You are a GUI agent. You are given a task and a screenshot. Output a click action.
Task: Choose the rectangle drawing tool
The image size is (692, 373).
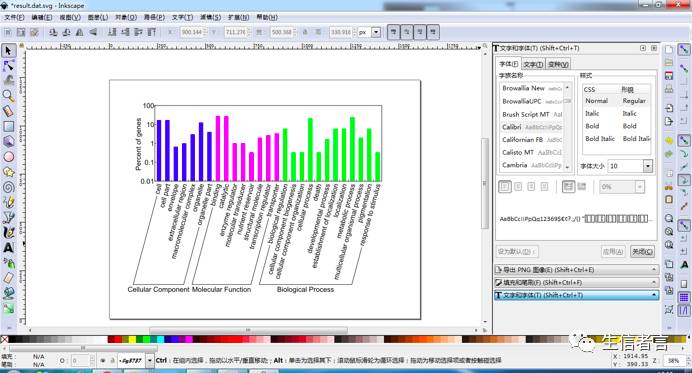8,126
